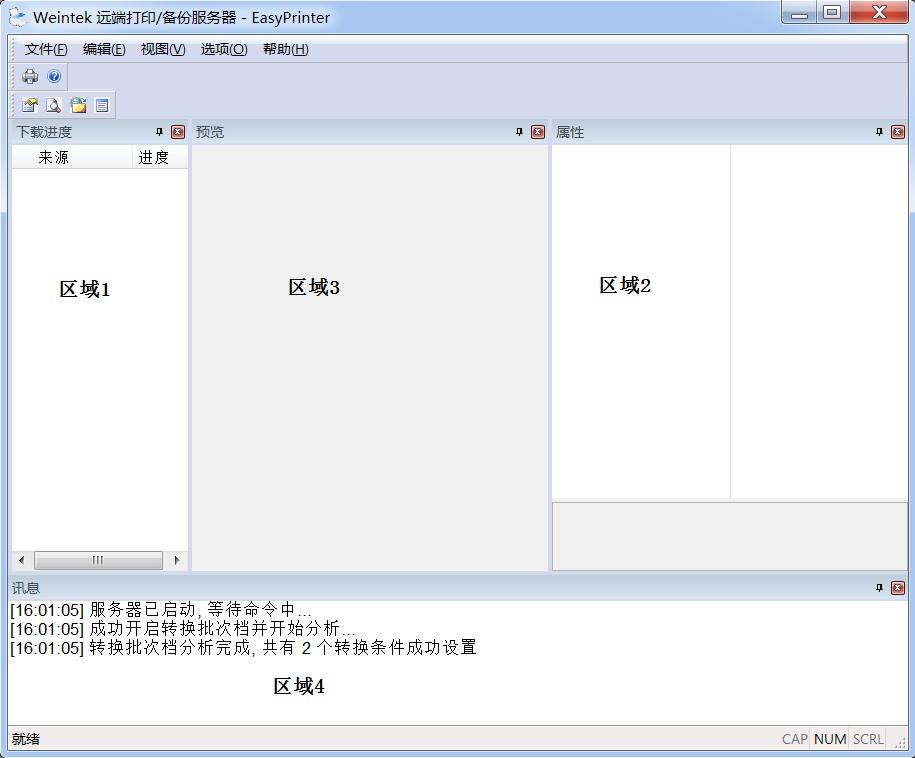Screen dimensions: 915x758
Task: Maximize the EasyPrinter window
Action: 832,12
